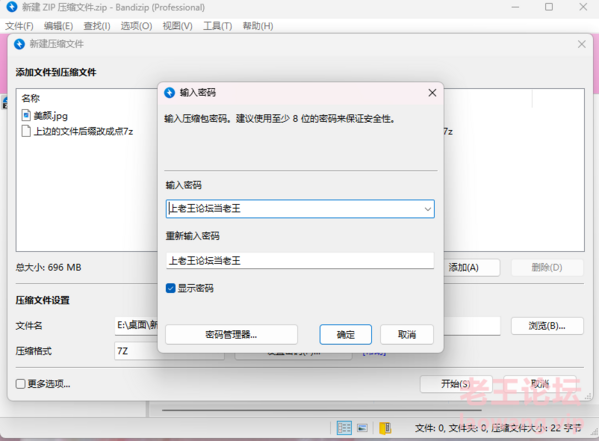Click the blank file icon for 上边的文件后缀改成点7z

[x=26, y=131]
